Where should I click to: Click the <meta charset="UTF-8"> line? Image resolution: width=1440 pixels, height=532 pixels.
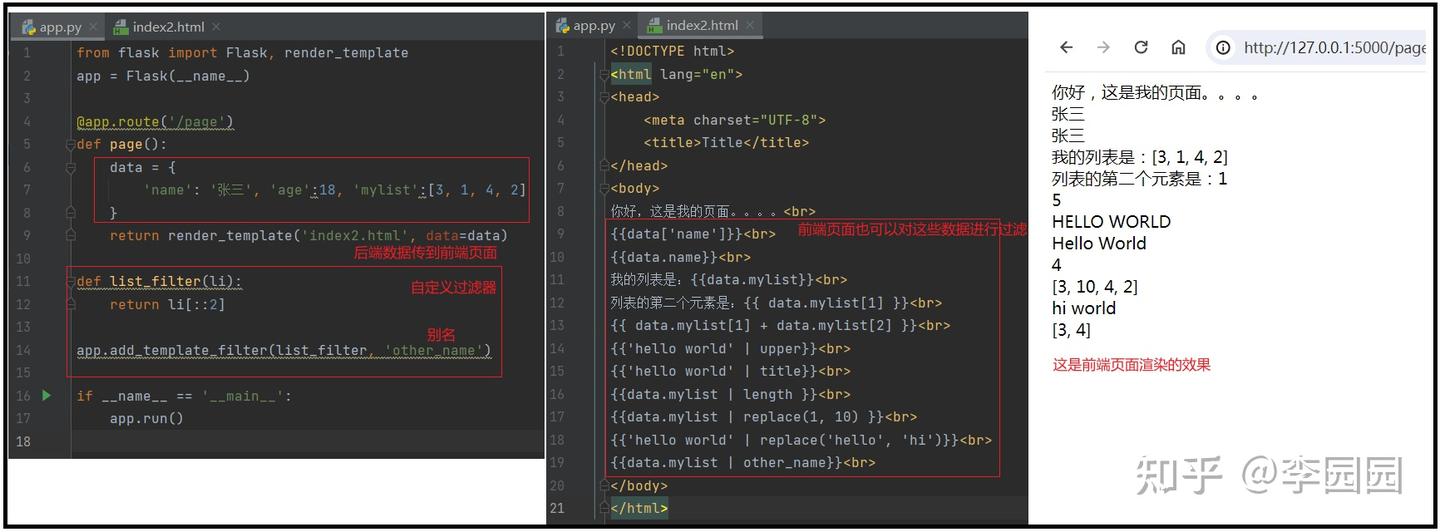735,120
